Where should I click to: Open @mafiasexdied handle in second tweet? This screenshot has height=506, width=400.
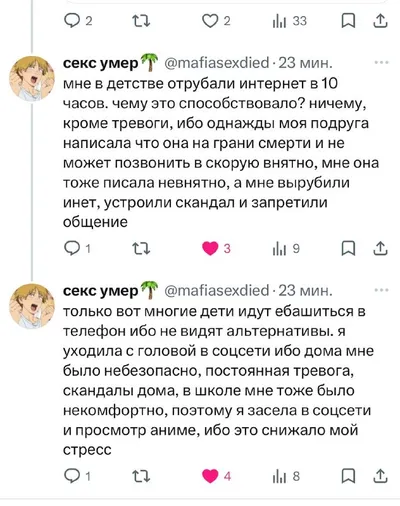click(x=217, y=290)
